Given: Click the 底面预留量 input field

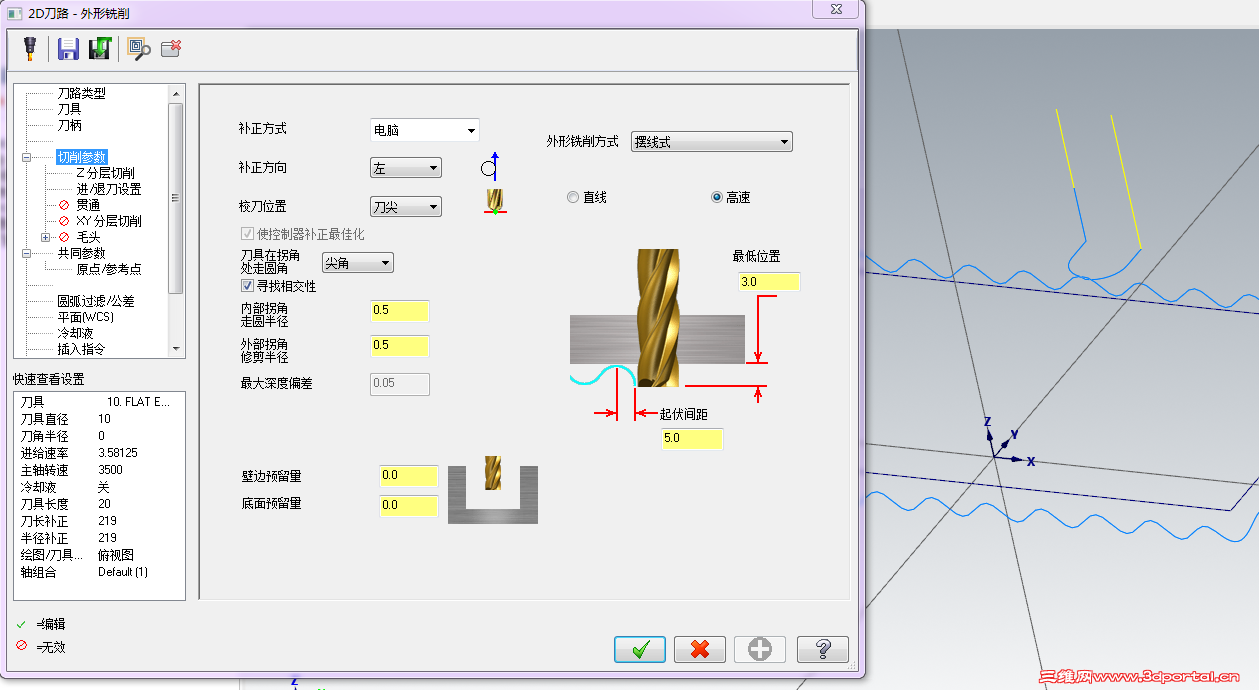Looking at the screenshot, I should click(x=408, y=505).
